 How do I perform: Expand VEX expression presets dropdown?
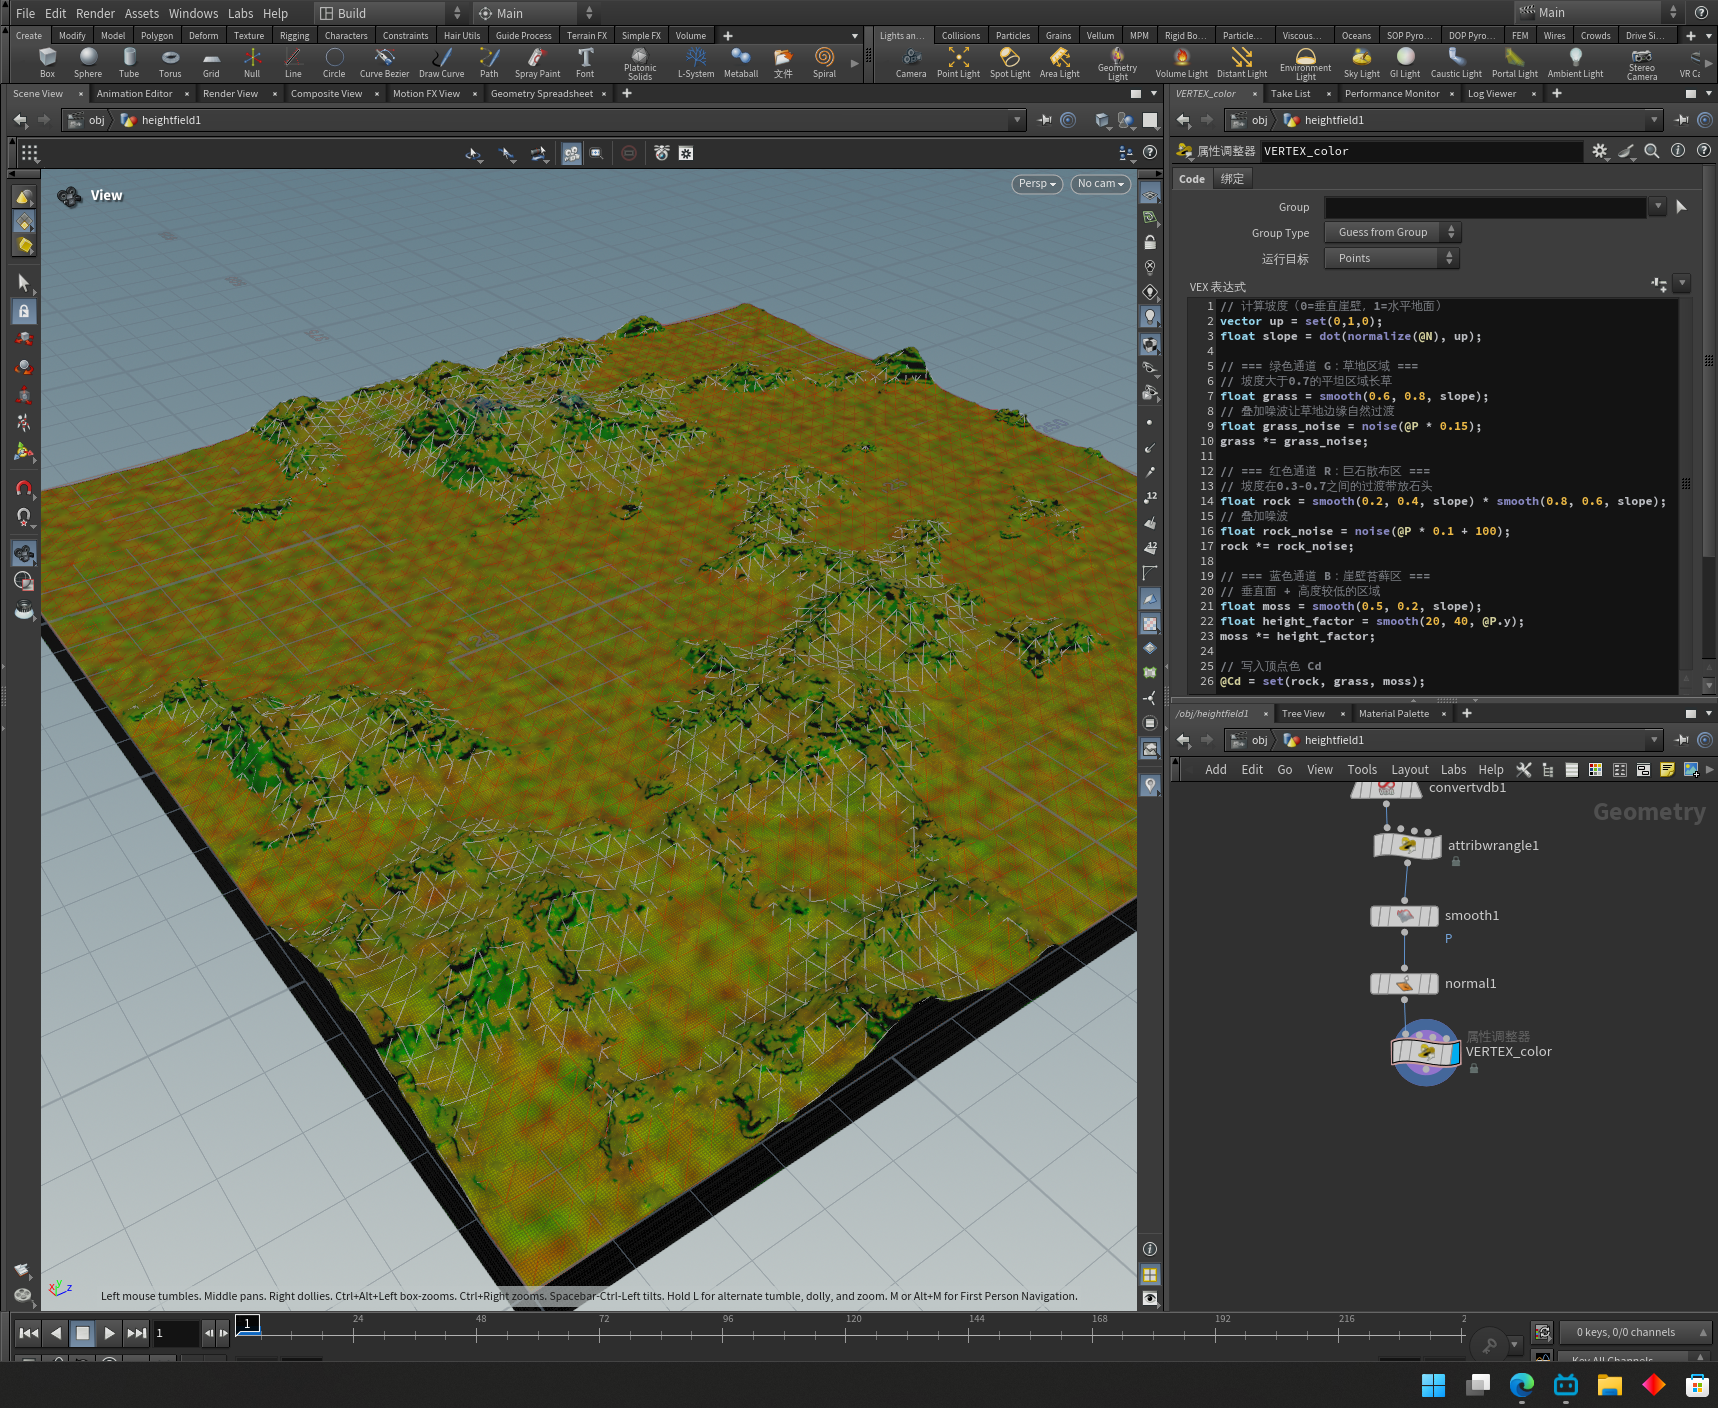[1682, 284]
